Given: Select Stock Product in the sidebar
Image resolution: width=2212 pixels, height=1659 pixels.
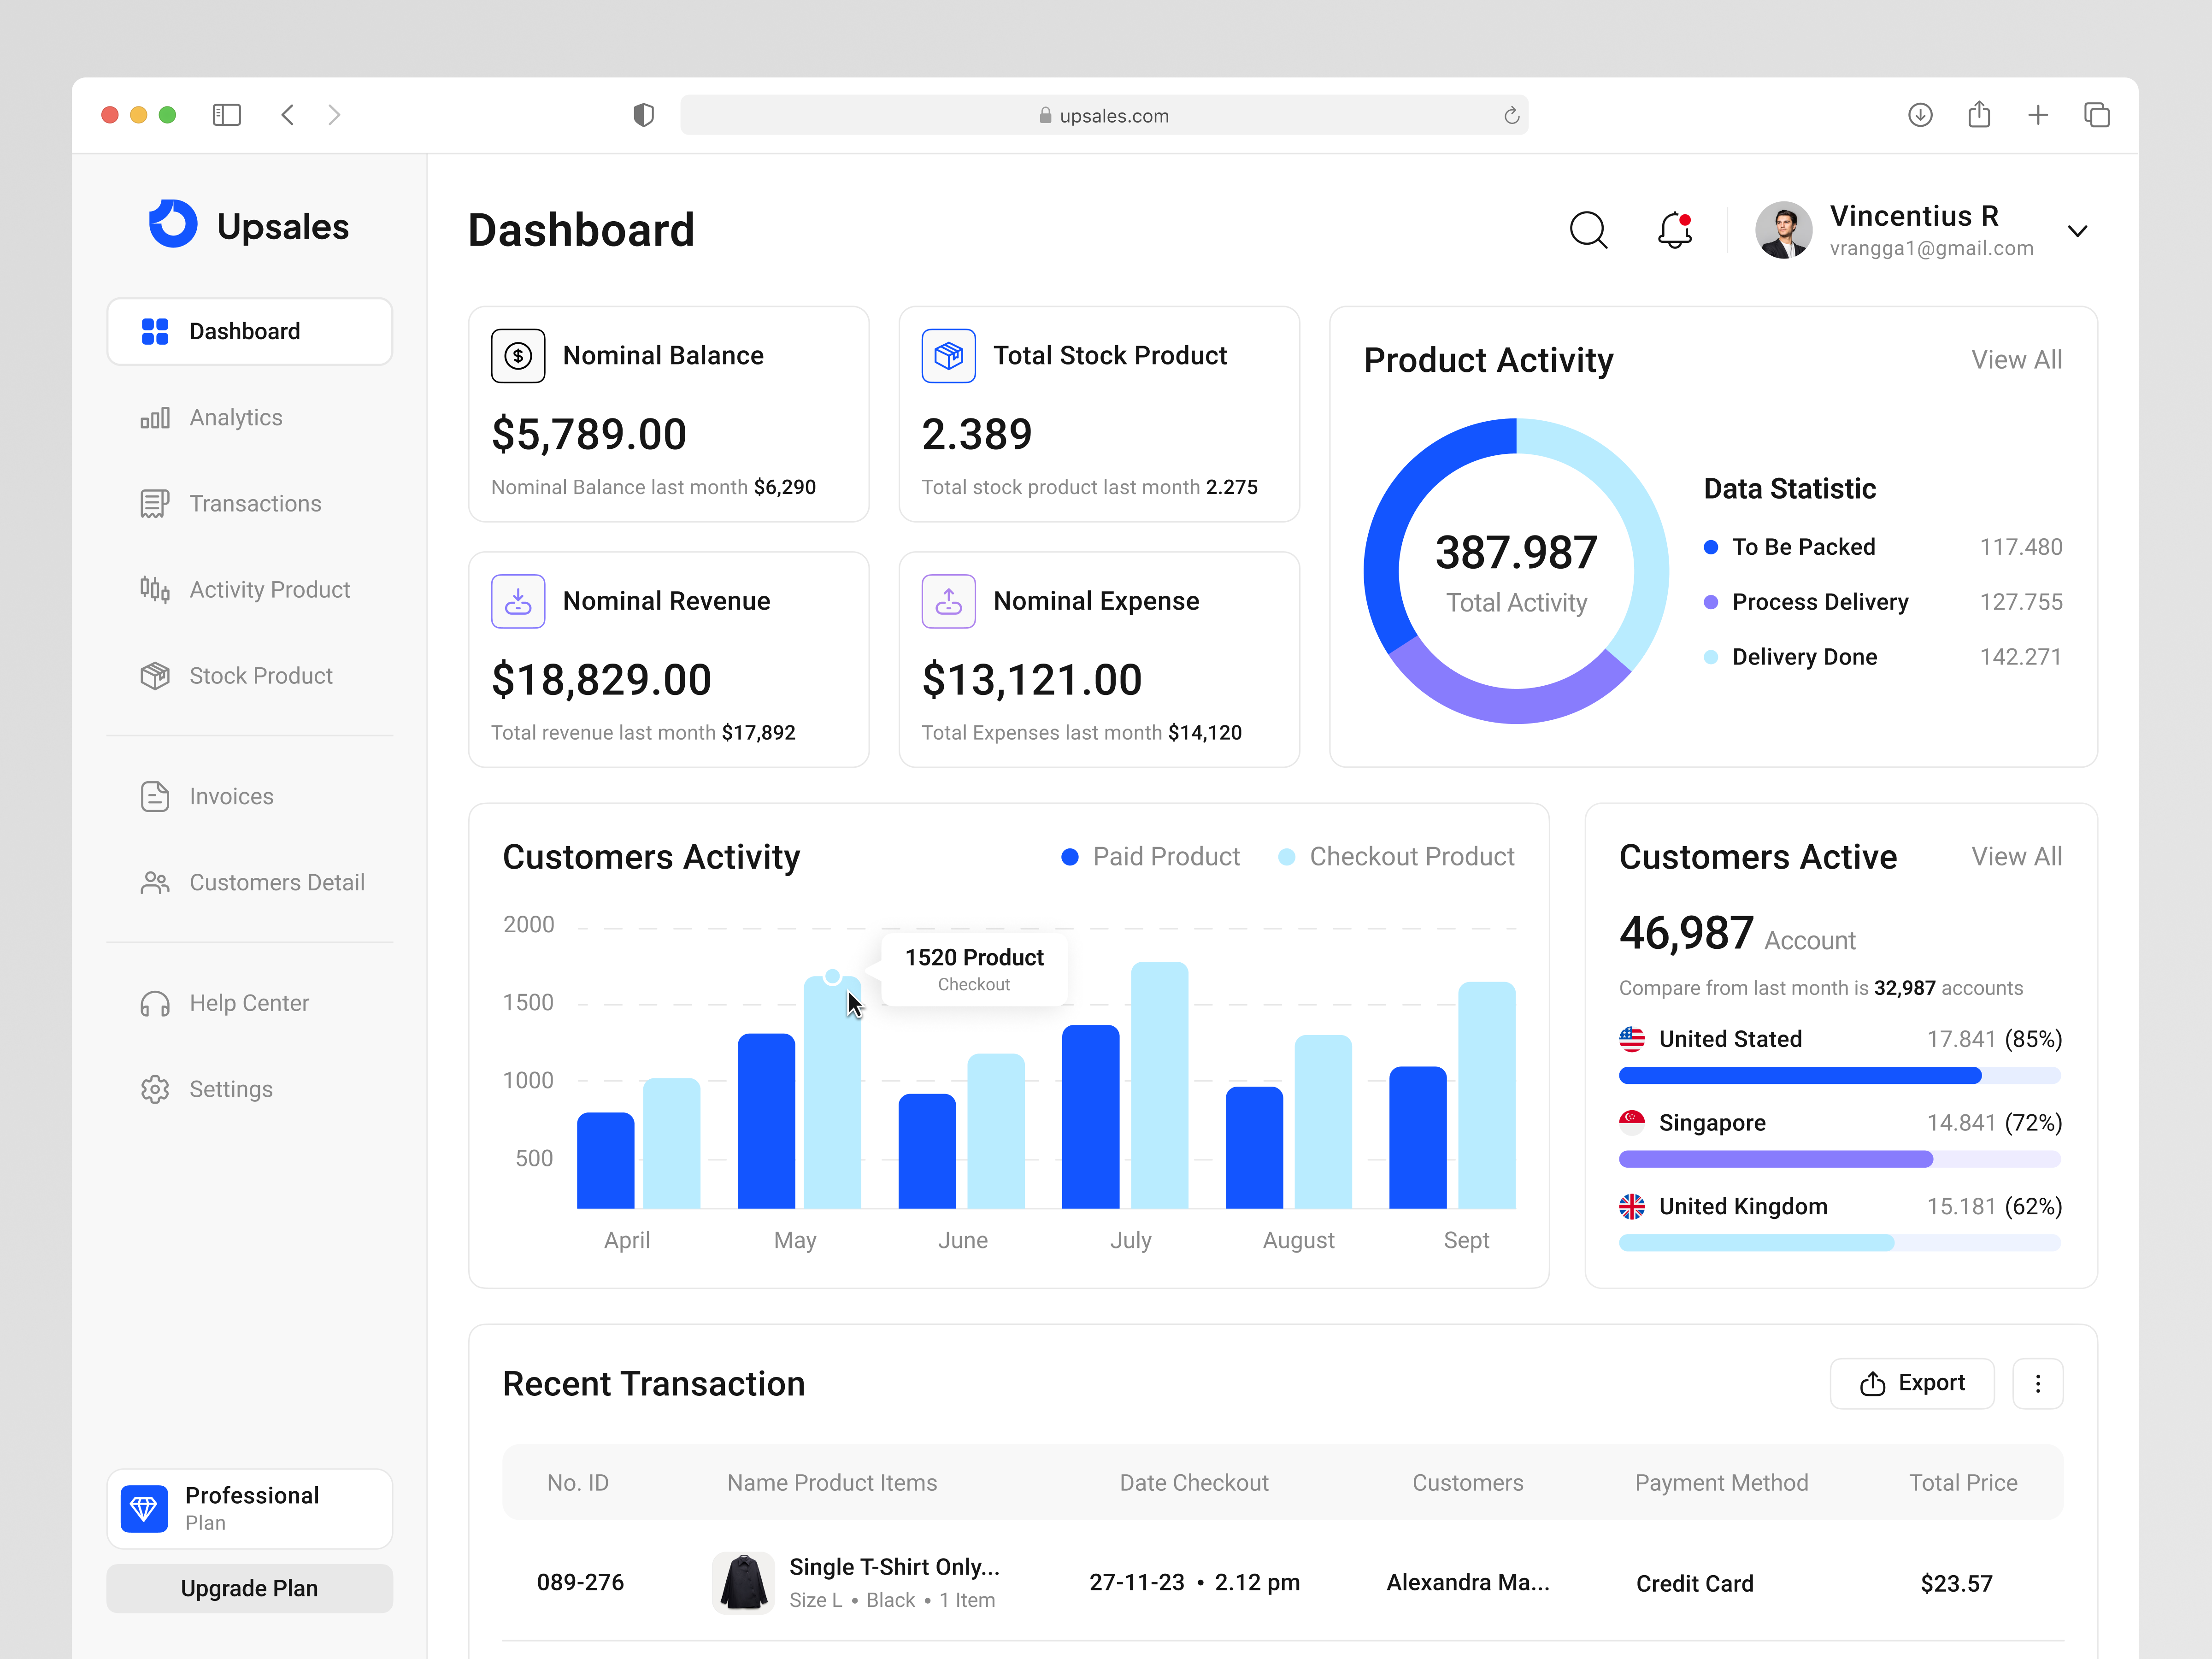Looking at the screenshot, I should coord(260,675).
